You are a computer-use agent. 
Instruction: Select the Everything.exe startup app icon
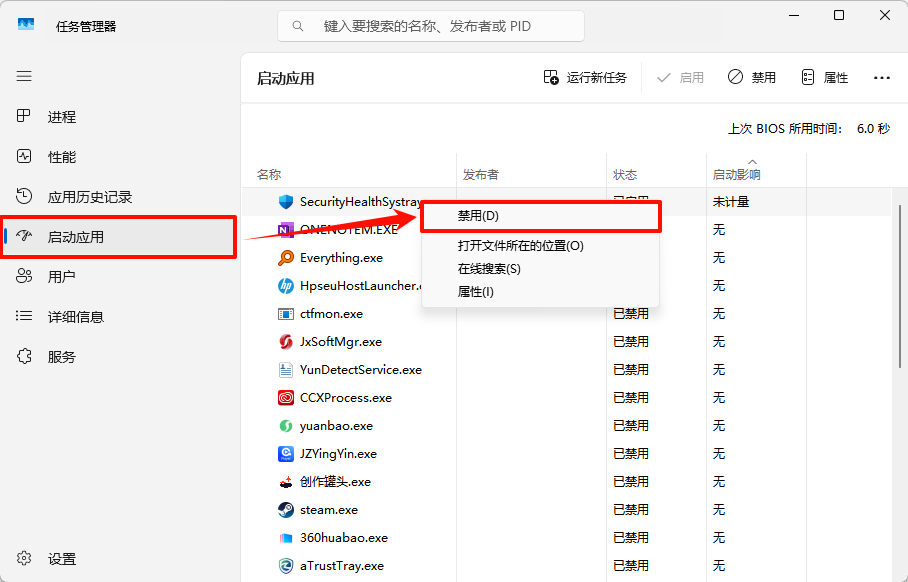pos(284,258)
